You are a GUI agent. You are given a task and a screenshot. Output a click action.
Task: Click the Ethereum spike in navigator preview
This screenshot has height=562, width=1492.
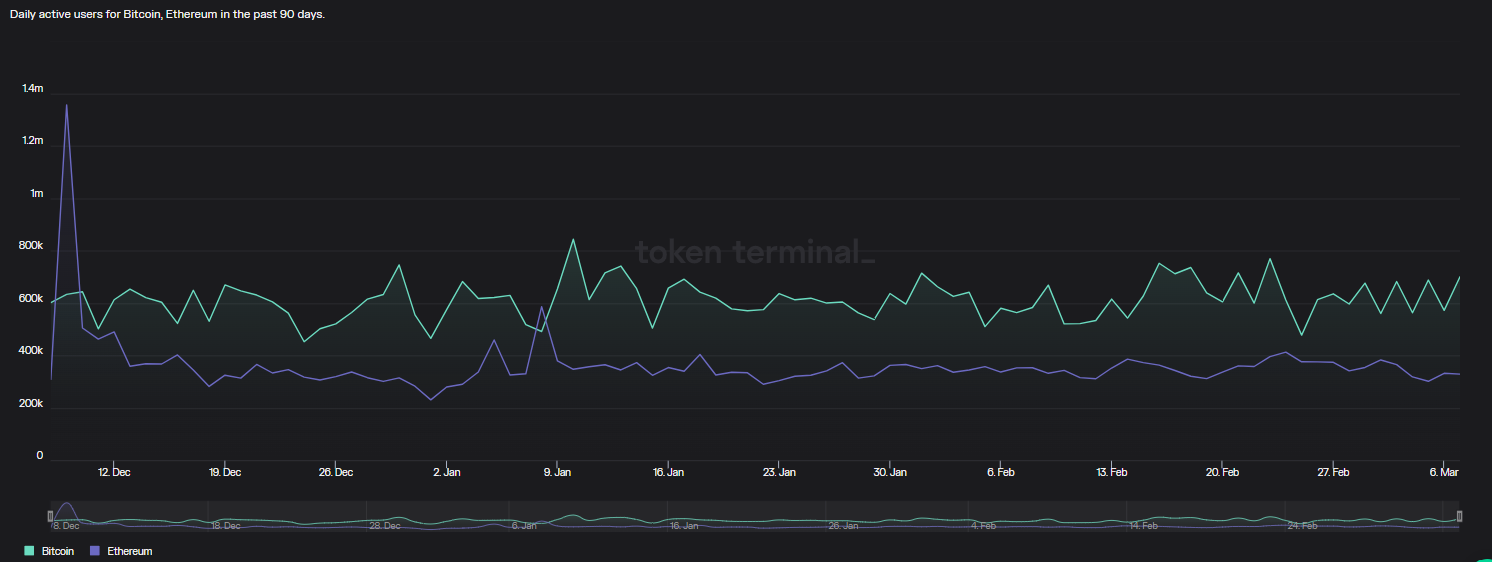click(67, 506)
